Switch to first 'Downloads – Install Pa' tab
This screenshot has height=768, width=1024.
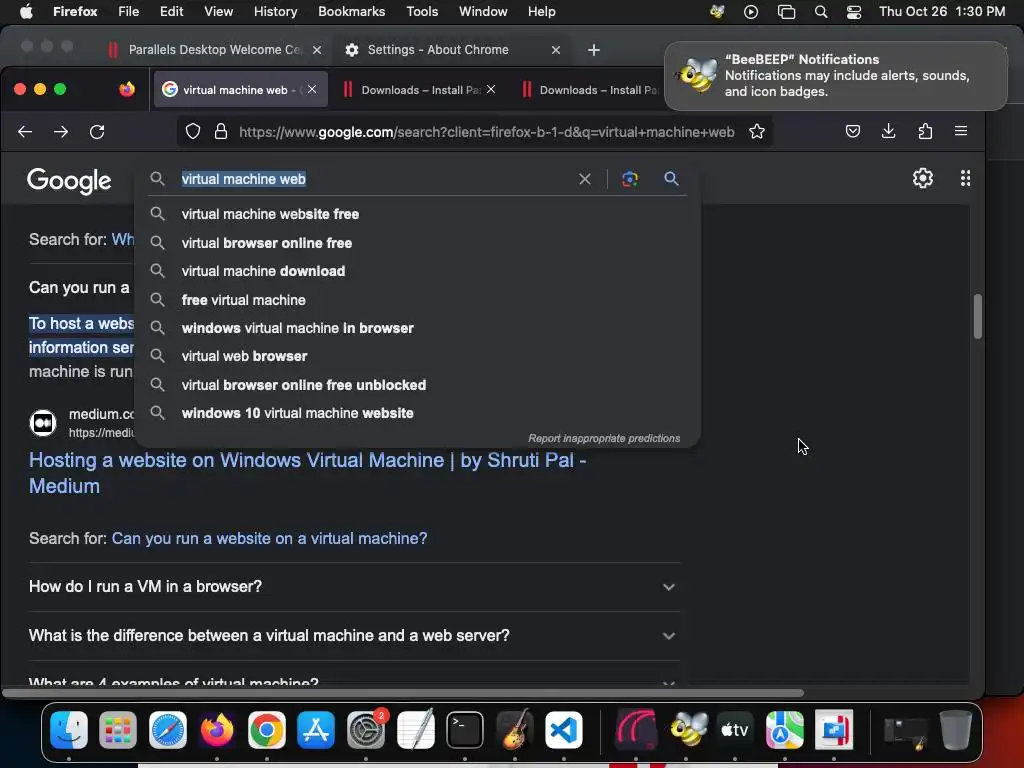coord(419,90)
